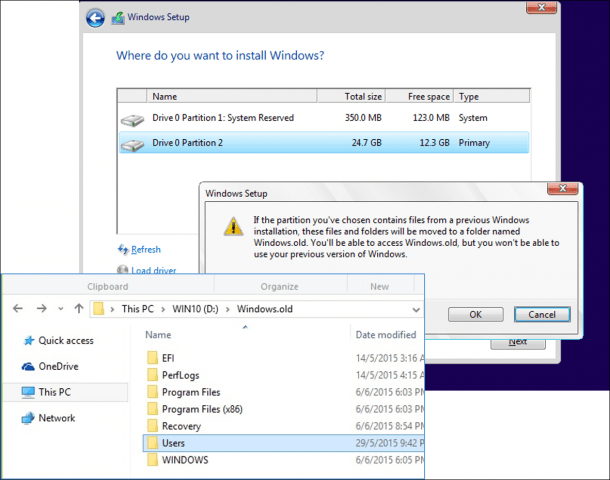Click the This PC monitor icon
The height and width of the screenshot is (480, 610).
(x=28, y=392)
